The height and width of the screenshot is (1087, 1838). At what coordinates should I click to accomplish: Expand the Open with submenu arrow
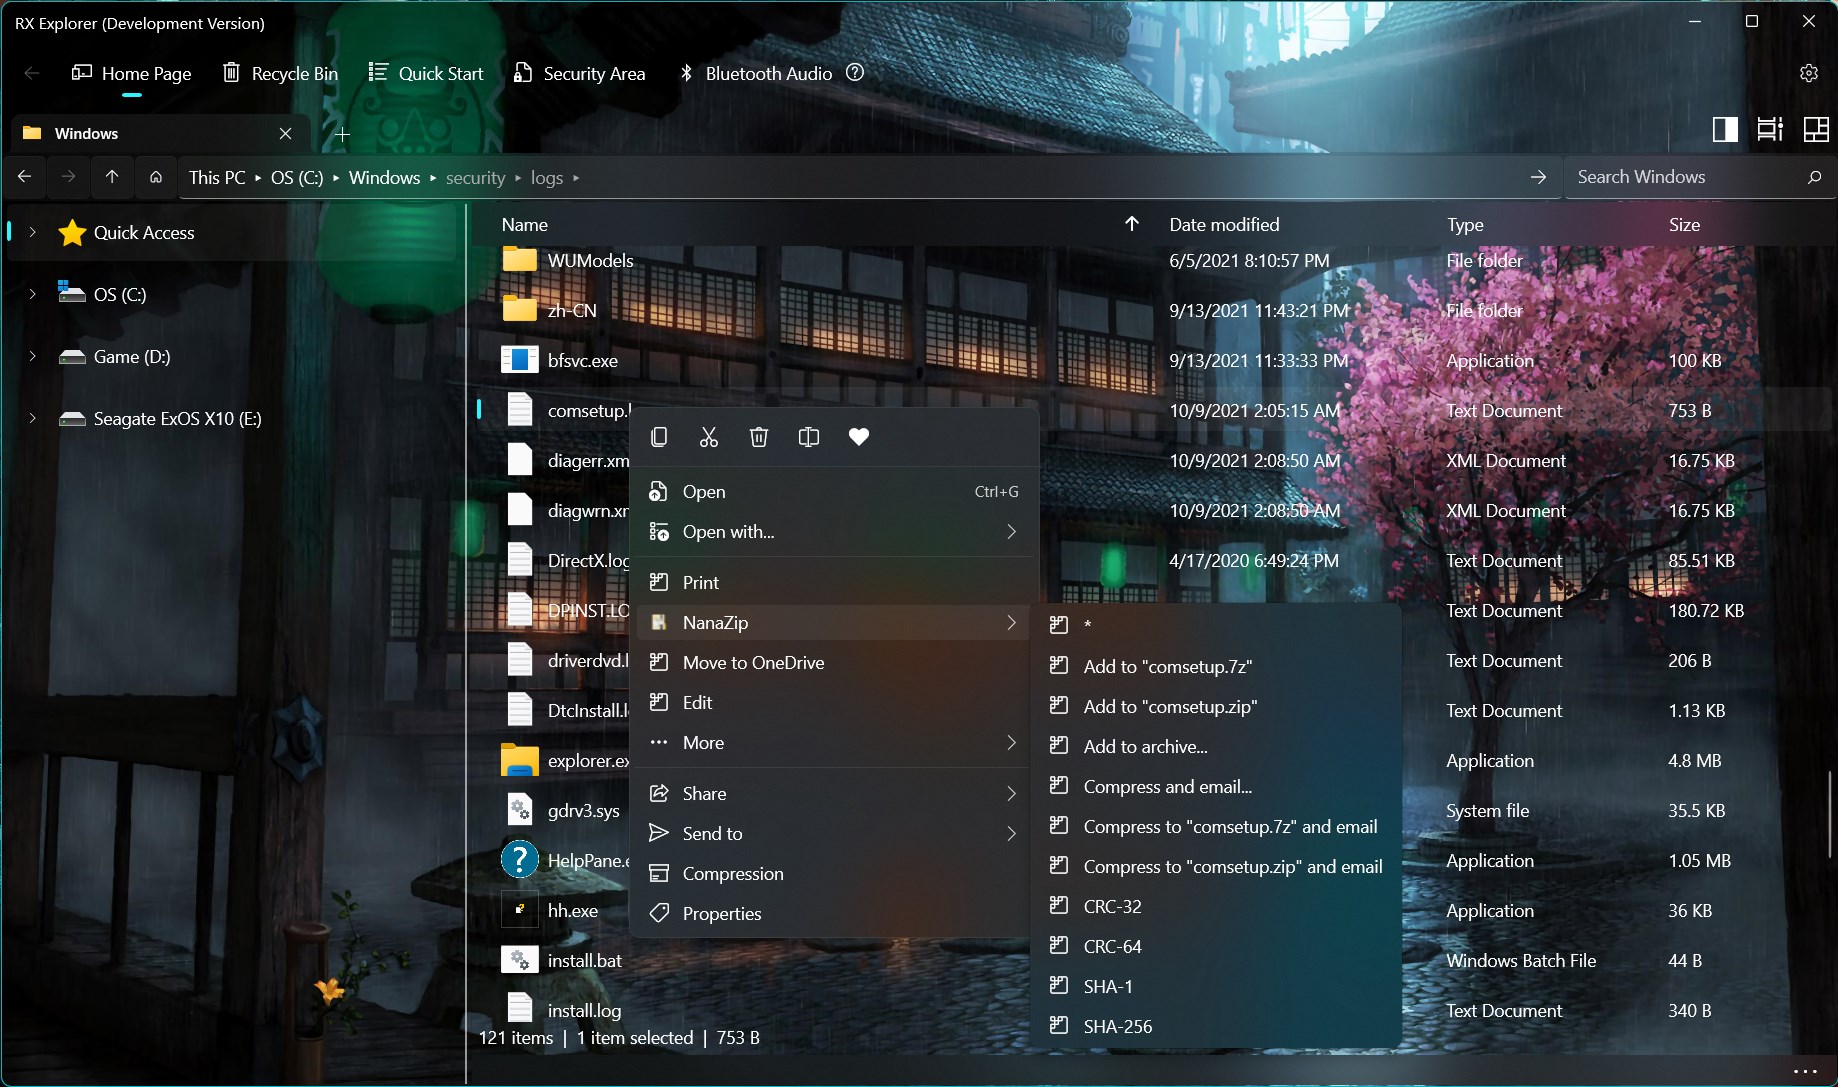[x=1012, y=532]
